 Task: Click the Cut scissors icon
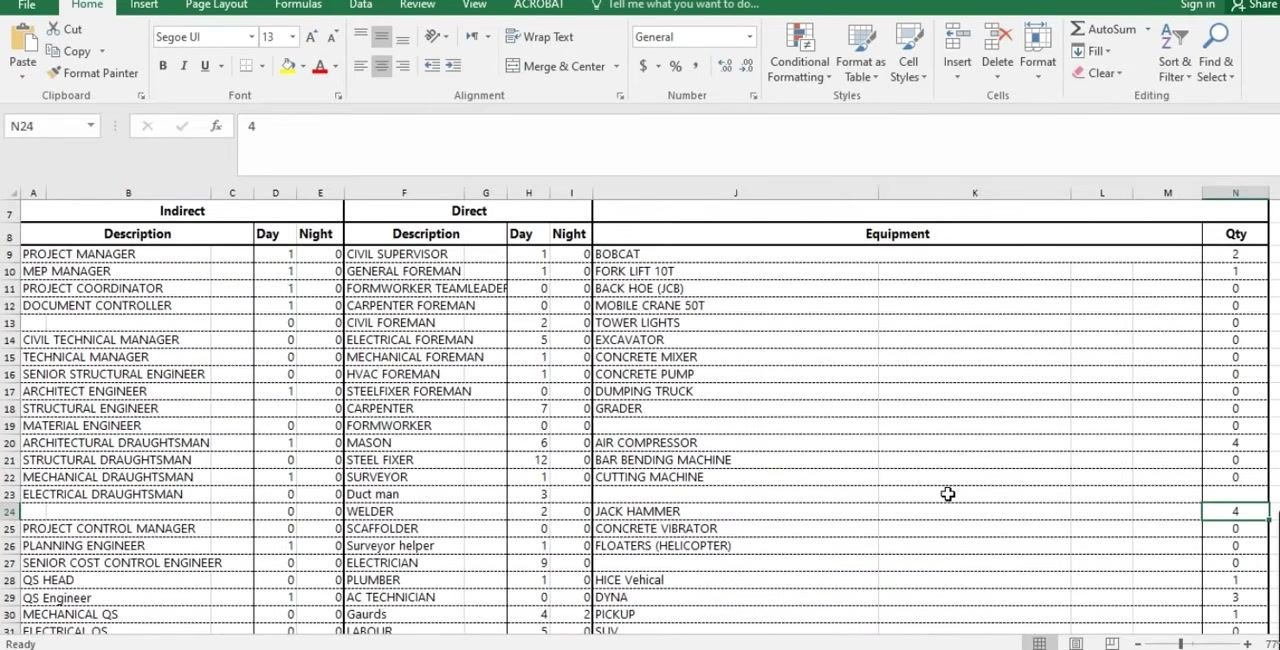pyautogui.click(x=54, y=29)
